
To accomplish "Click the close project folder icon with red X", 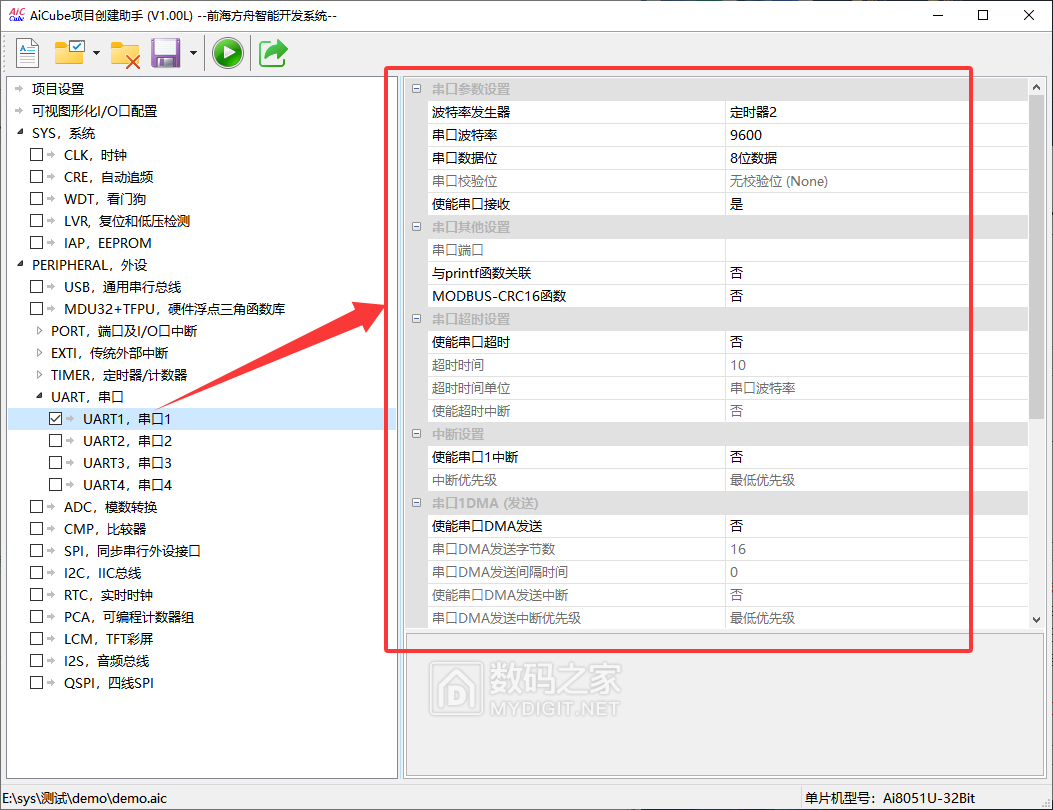I will coord(125,53).
